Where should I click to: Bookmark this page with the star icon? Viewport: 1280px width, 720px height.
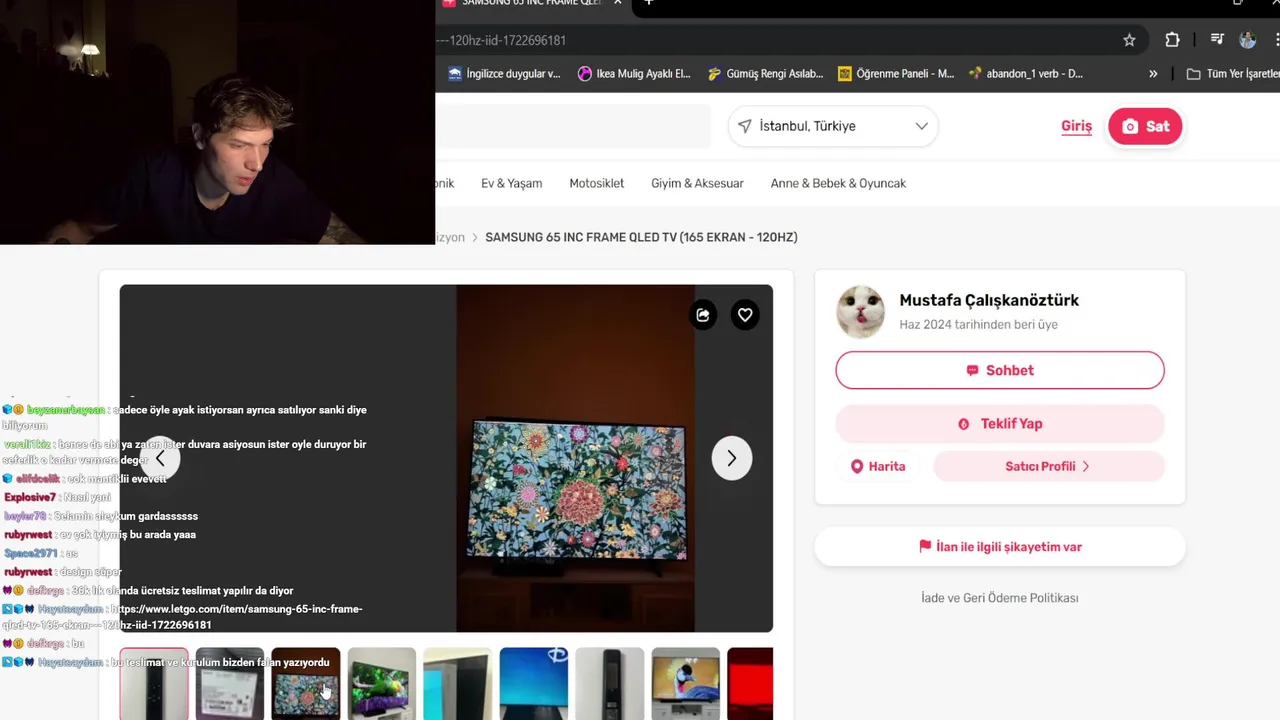click(x=1129, y=40)
